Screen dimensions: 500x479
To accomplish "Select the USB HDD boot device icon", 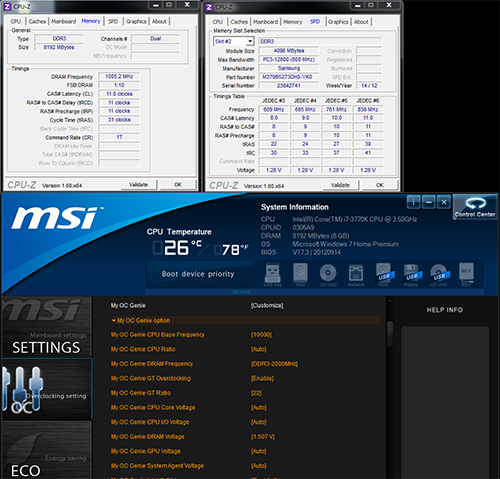I will [384, 275].
